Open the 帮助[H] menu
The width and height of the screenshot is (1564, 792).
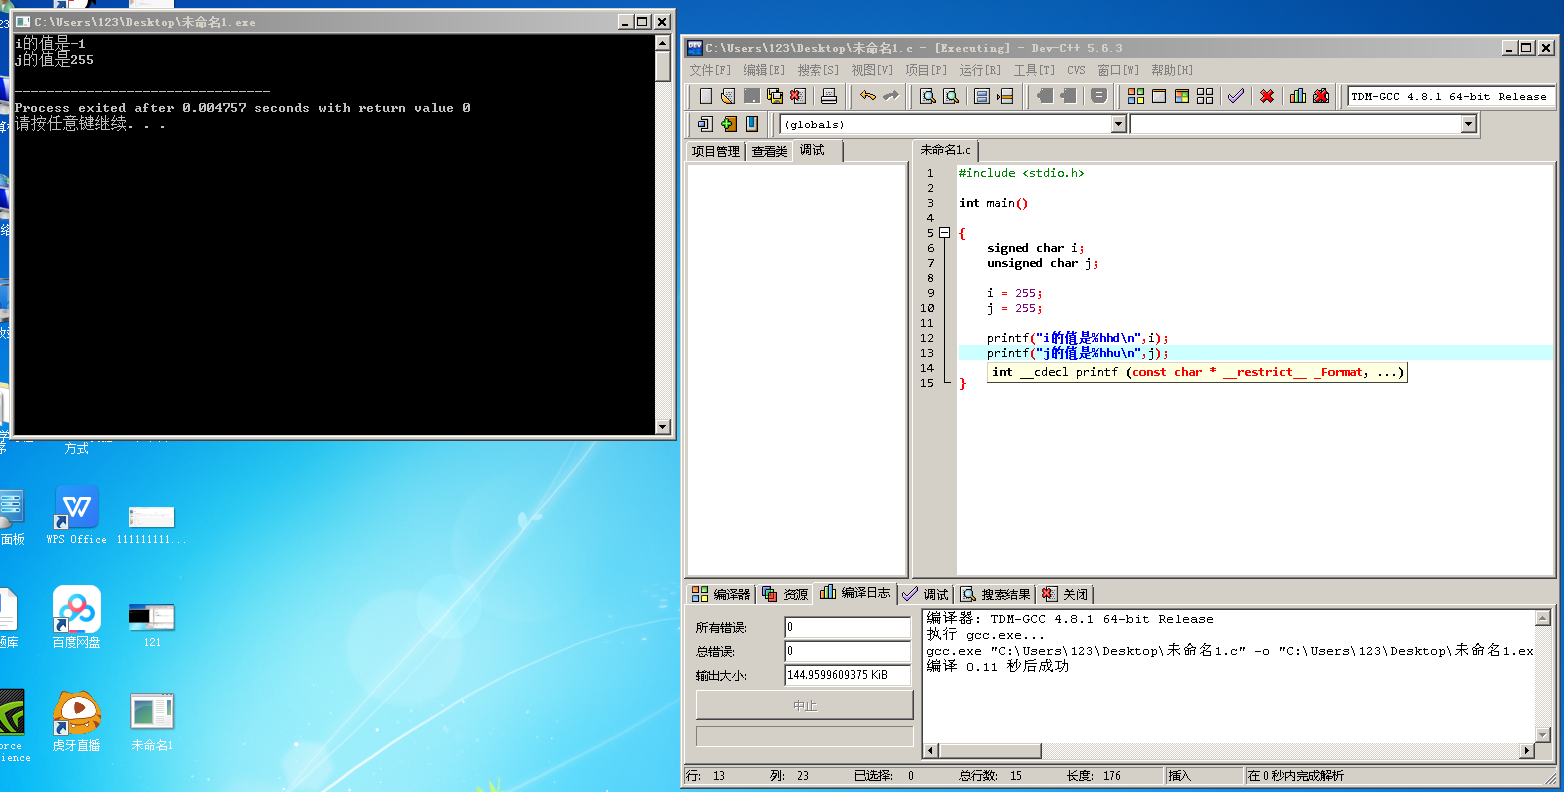[x=1172, y=70]
